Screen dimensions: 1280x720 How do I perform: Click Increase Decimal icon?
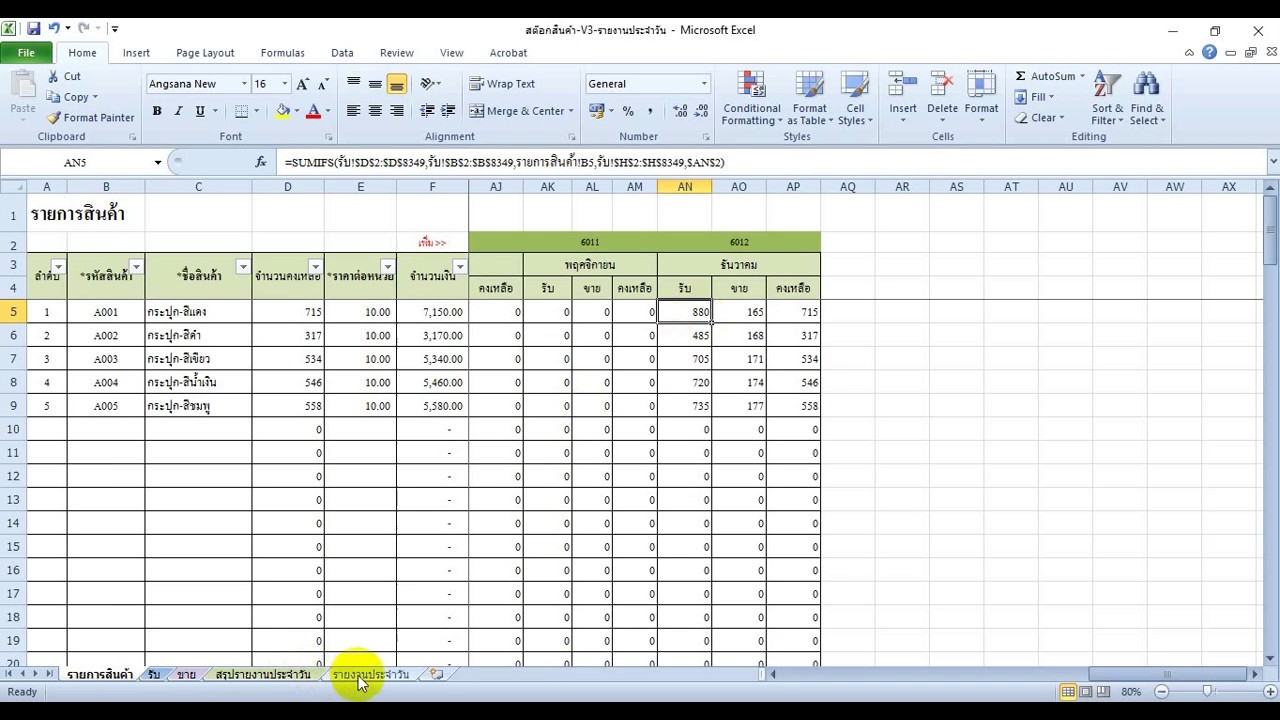point(681,111)
